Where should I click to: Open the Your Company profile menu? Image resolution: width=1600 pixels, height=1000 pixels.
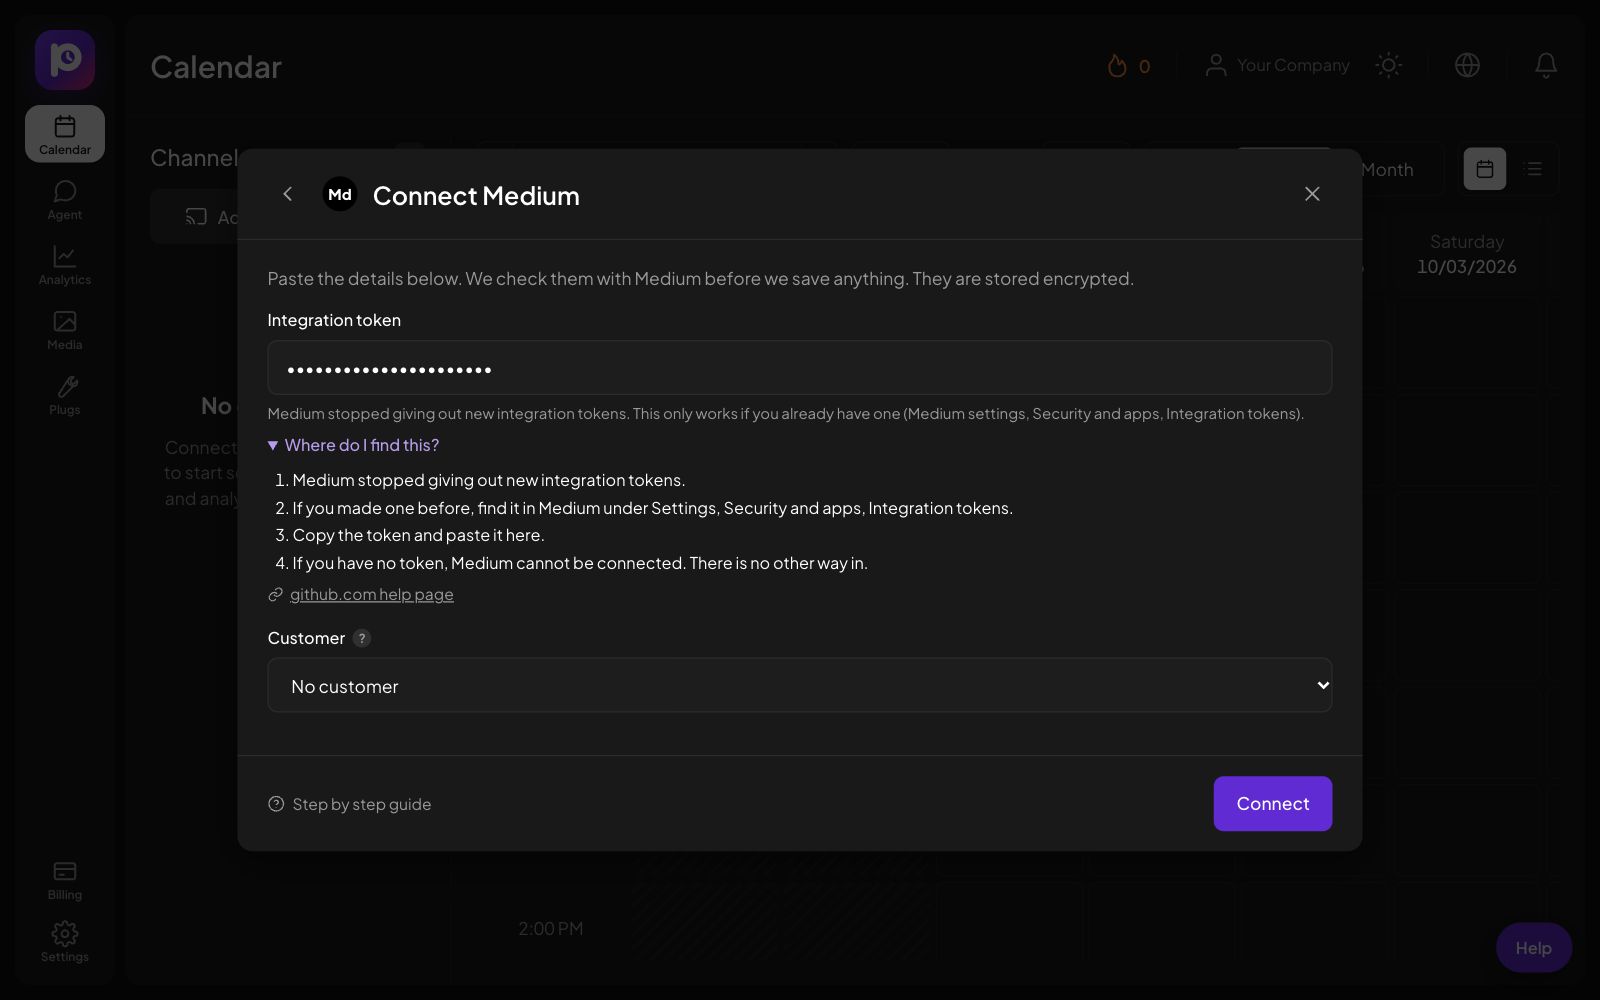coord(1277,65)
